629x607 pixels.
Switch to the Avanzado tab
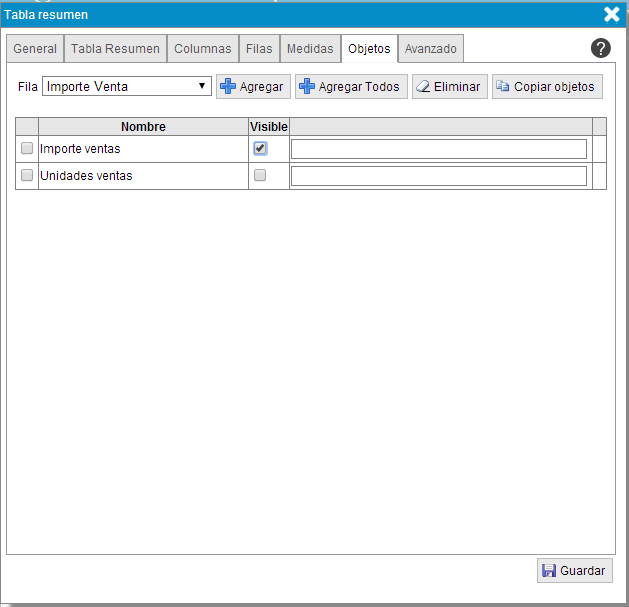tap(430, 48)
